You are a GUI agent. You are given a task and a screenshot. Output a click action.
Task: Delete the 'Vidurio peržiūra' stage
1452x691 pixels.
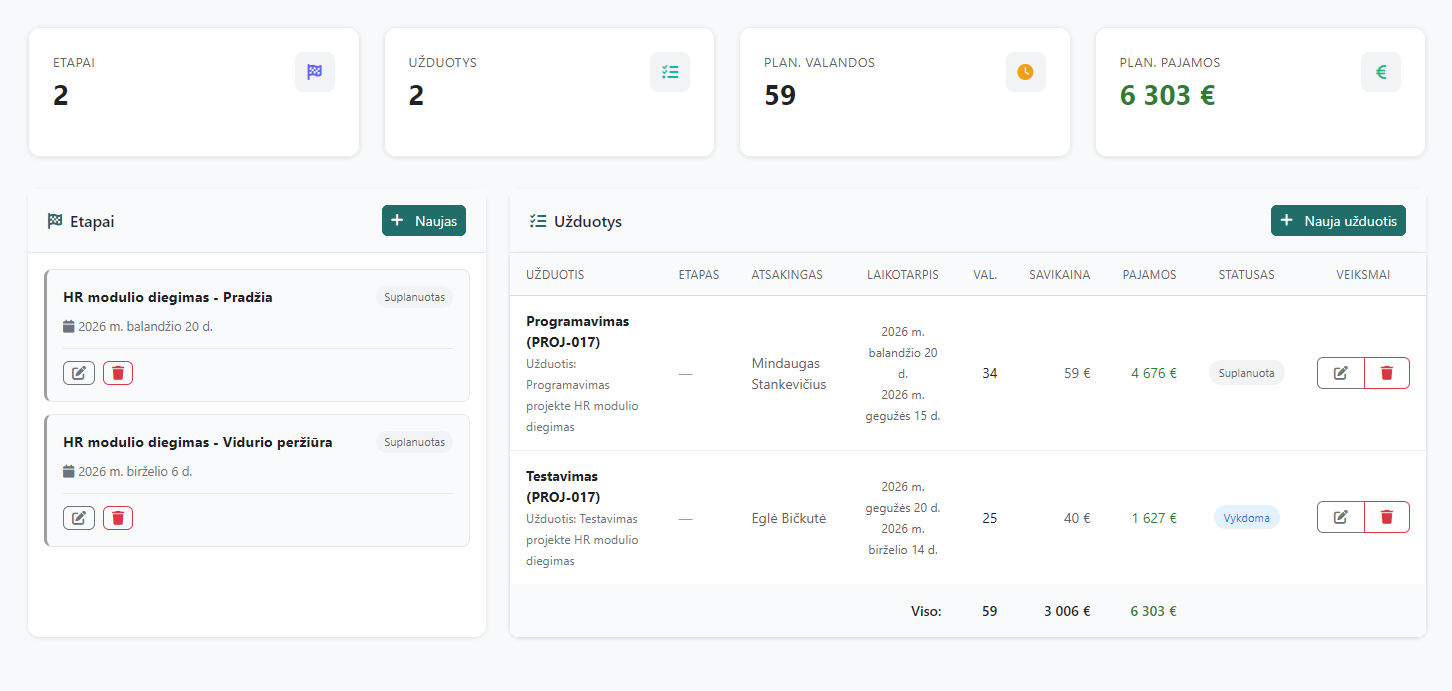[118, 518]
